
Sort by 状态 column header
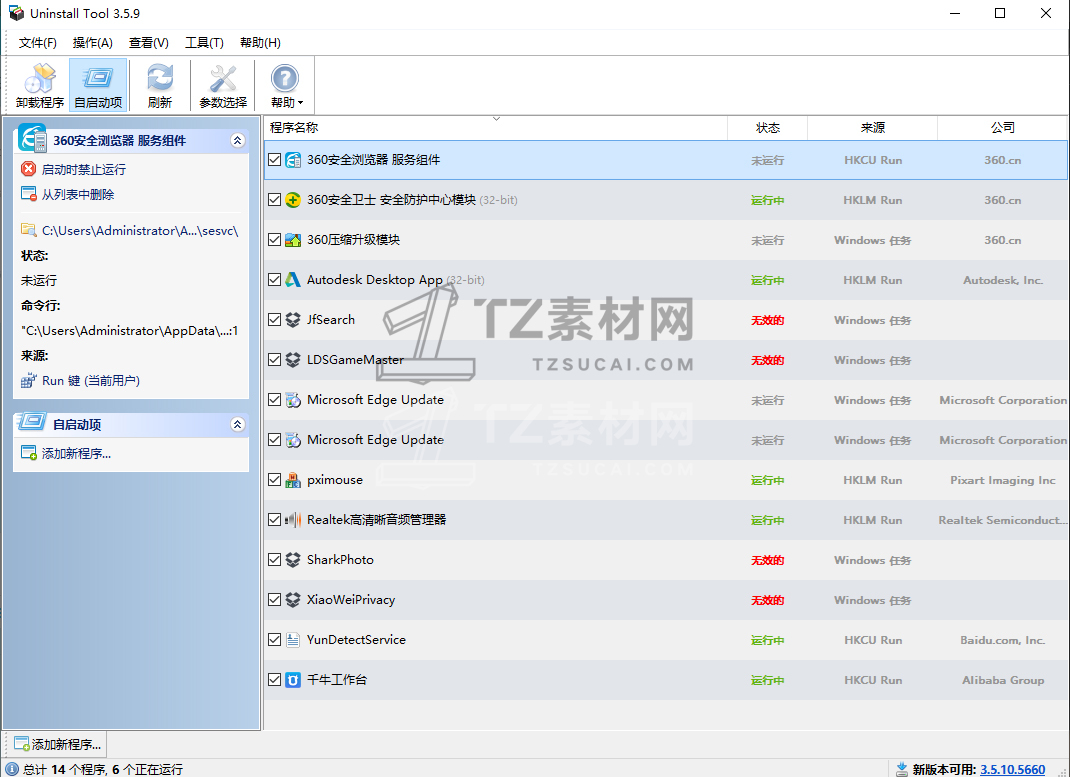[768, 128]
